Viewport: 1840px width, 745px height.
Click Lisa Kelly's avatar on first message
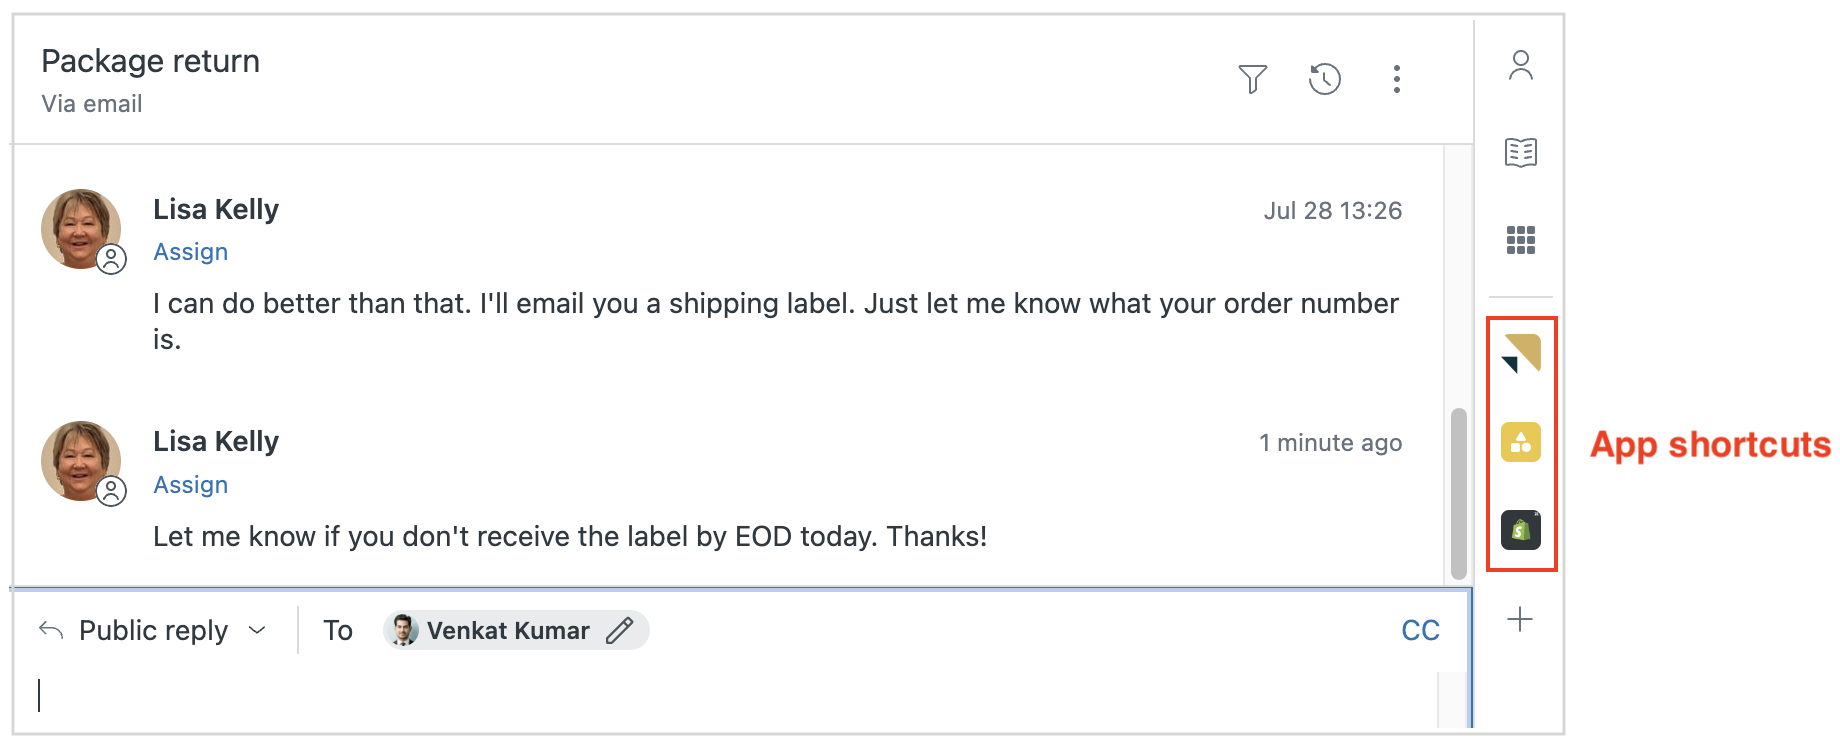(x=80, y=229)
